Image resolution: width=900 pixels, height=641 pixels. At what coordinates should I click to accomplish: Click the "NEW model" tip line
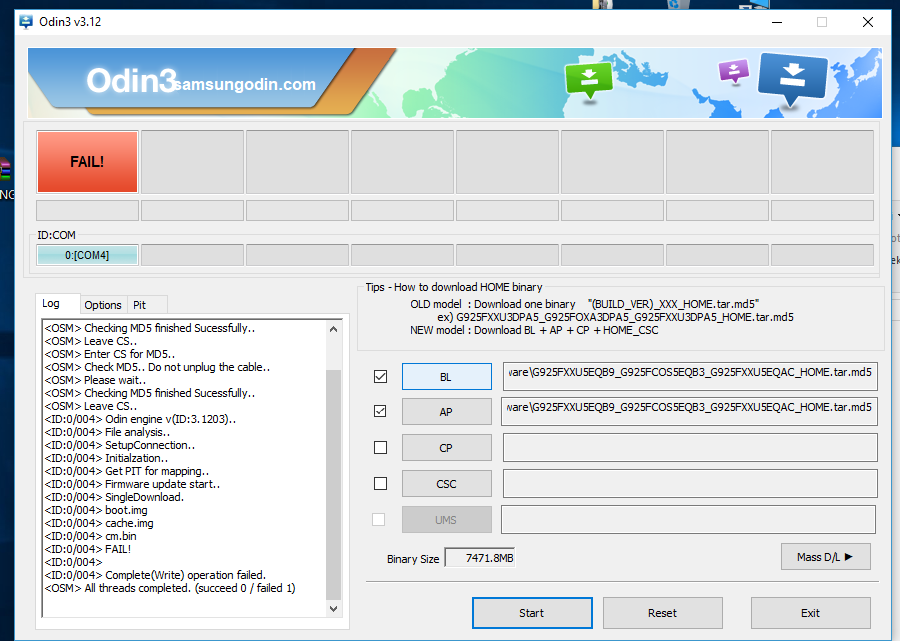coord(534,331)
